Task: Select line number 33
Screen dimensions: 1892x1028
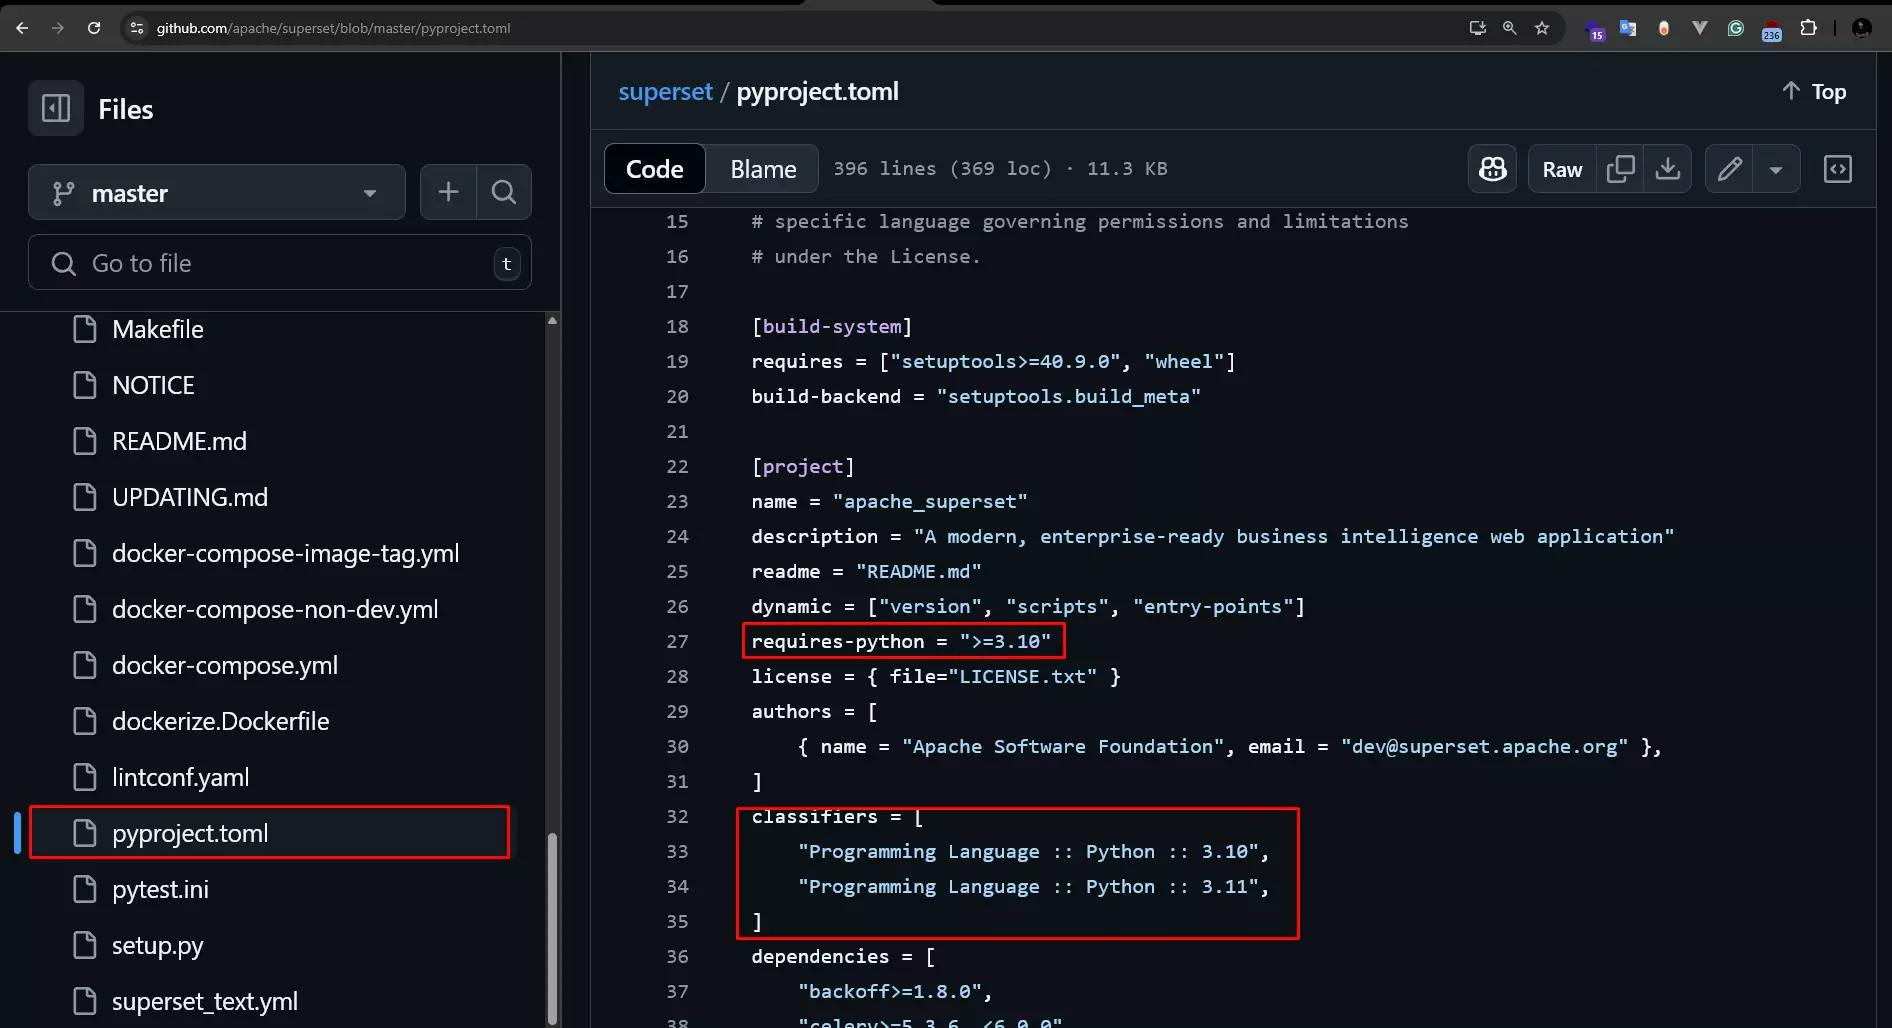Action: (677, 851)
